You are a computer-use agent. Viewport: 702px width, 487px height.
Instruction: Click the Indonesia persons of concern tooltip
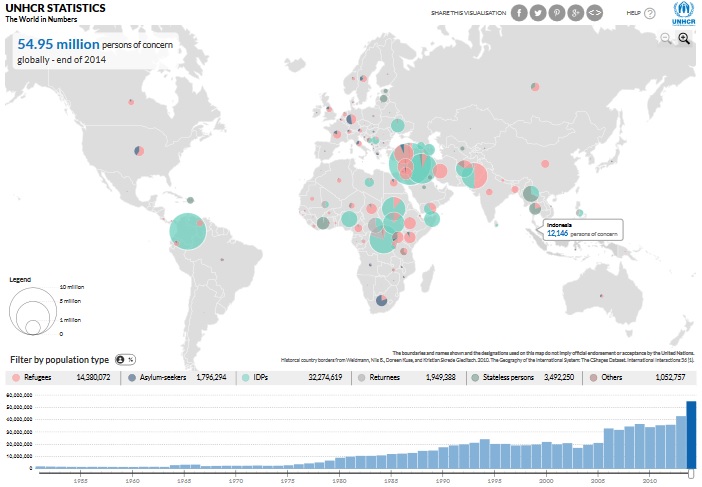click(580, 230)
